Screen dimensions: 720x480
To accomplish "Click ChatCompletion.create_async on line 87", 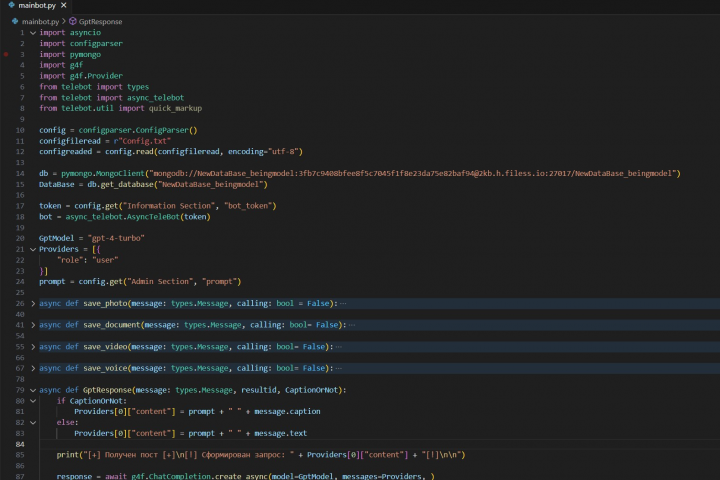I will click(x=209, y=476).
